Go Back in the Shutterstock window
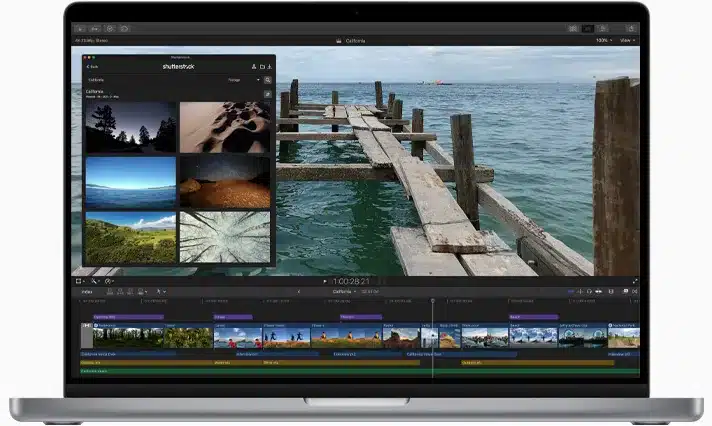 (92, 67)
